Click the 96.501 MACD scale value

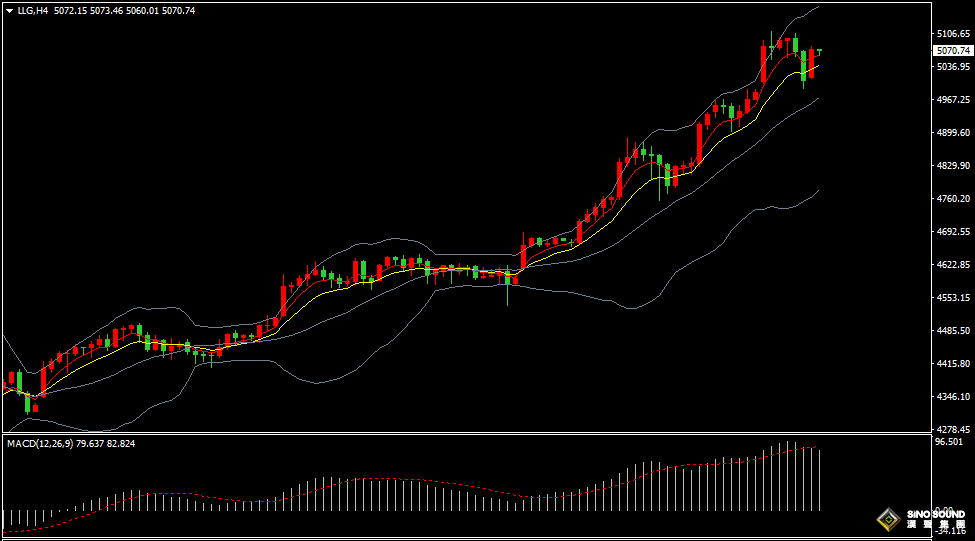(x=948, y=441)
